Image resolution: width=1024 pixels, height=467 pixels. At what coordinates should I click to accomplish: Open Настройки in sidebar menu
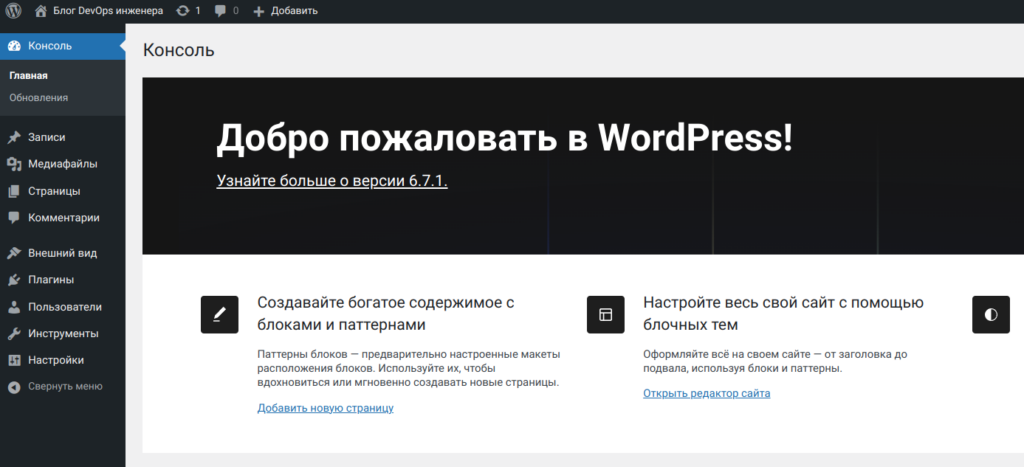click(x=56, y=360)
